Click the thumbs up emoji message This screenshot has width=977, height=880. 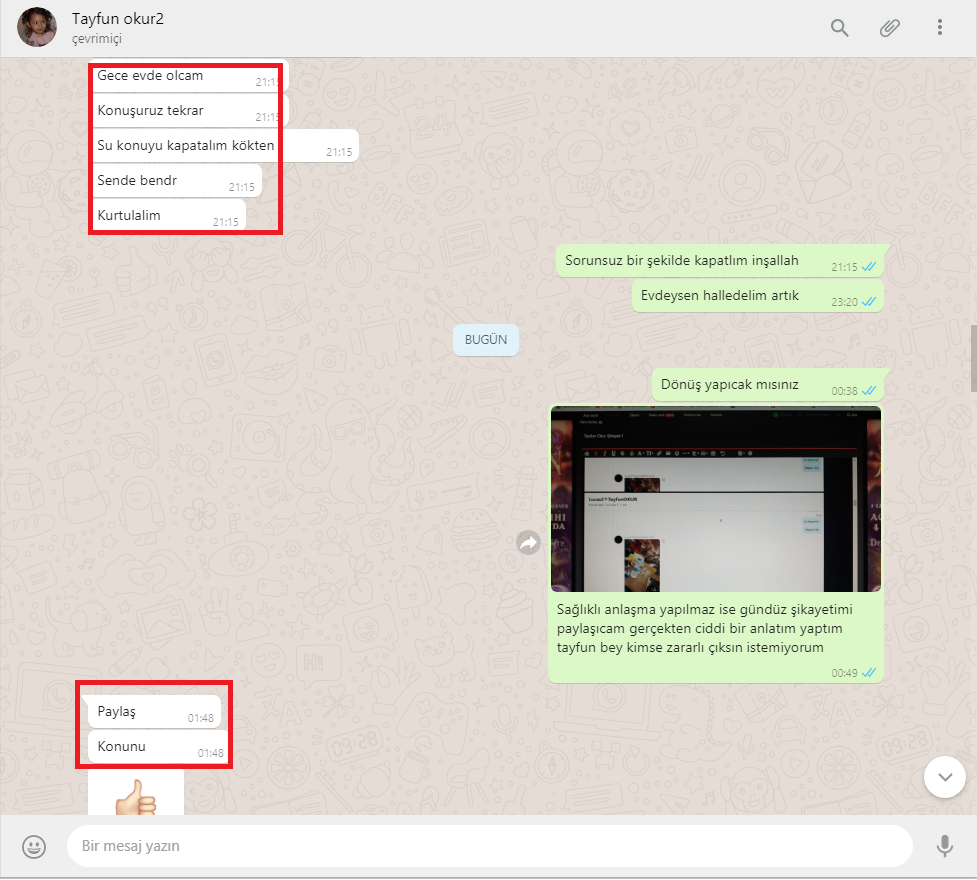tap(136, 793)
